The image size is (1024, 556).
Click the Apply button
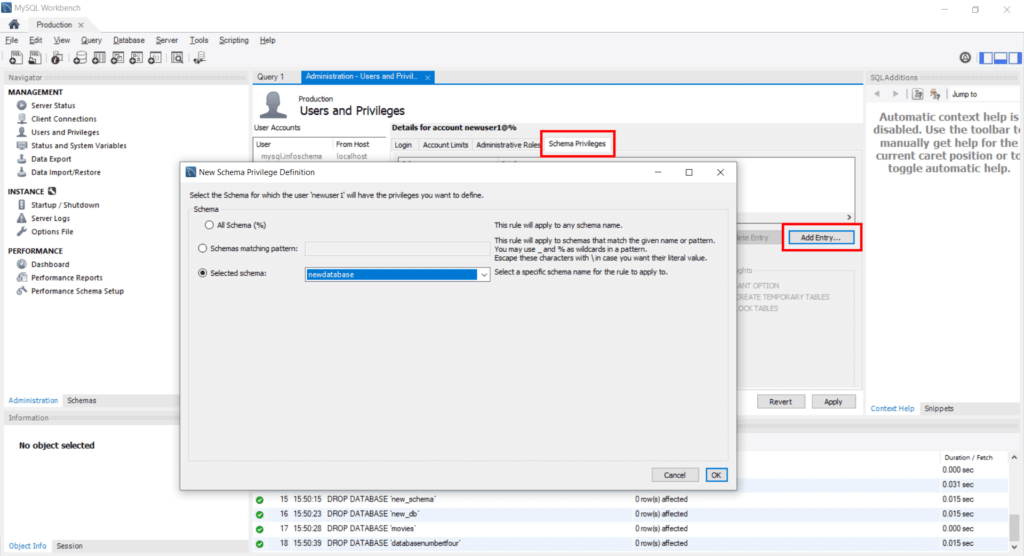click(833, 402)
